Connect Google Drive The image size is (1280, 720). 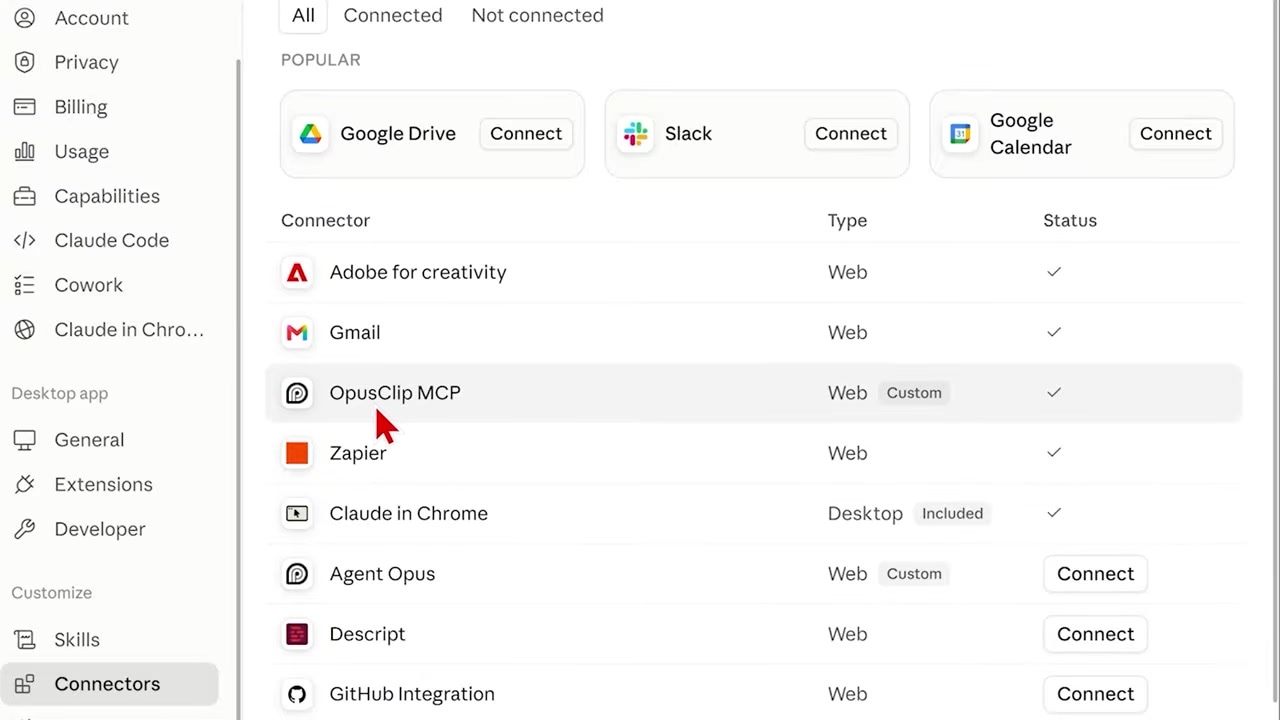click(526, 134)
